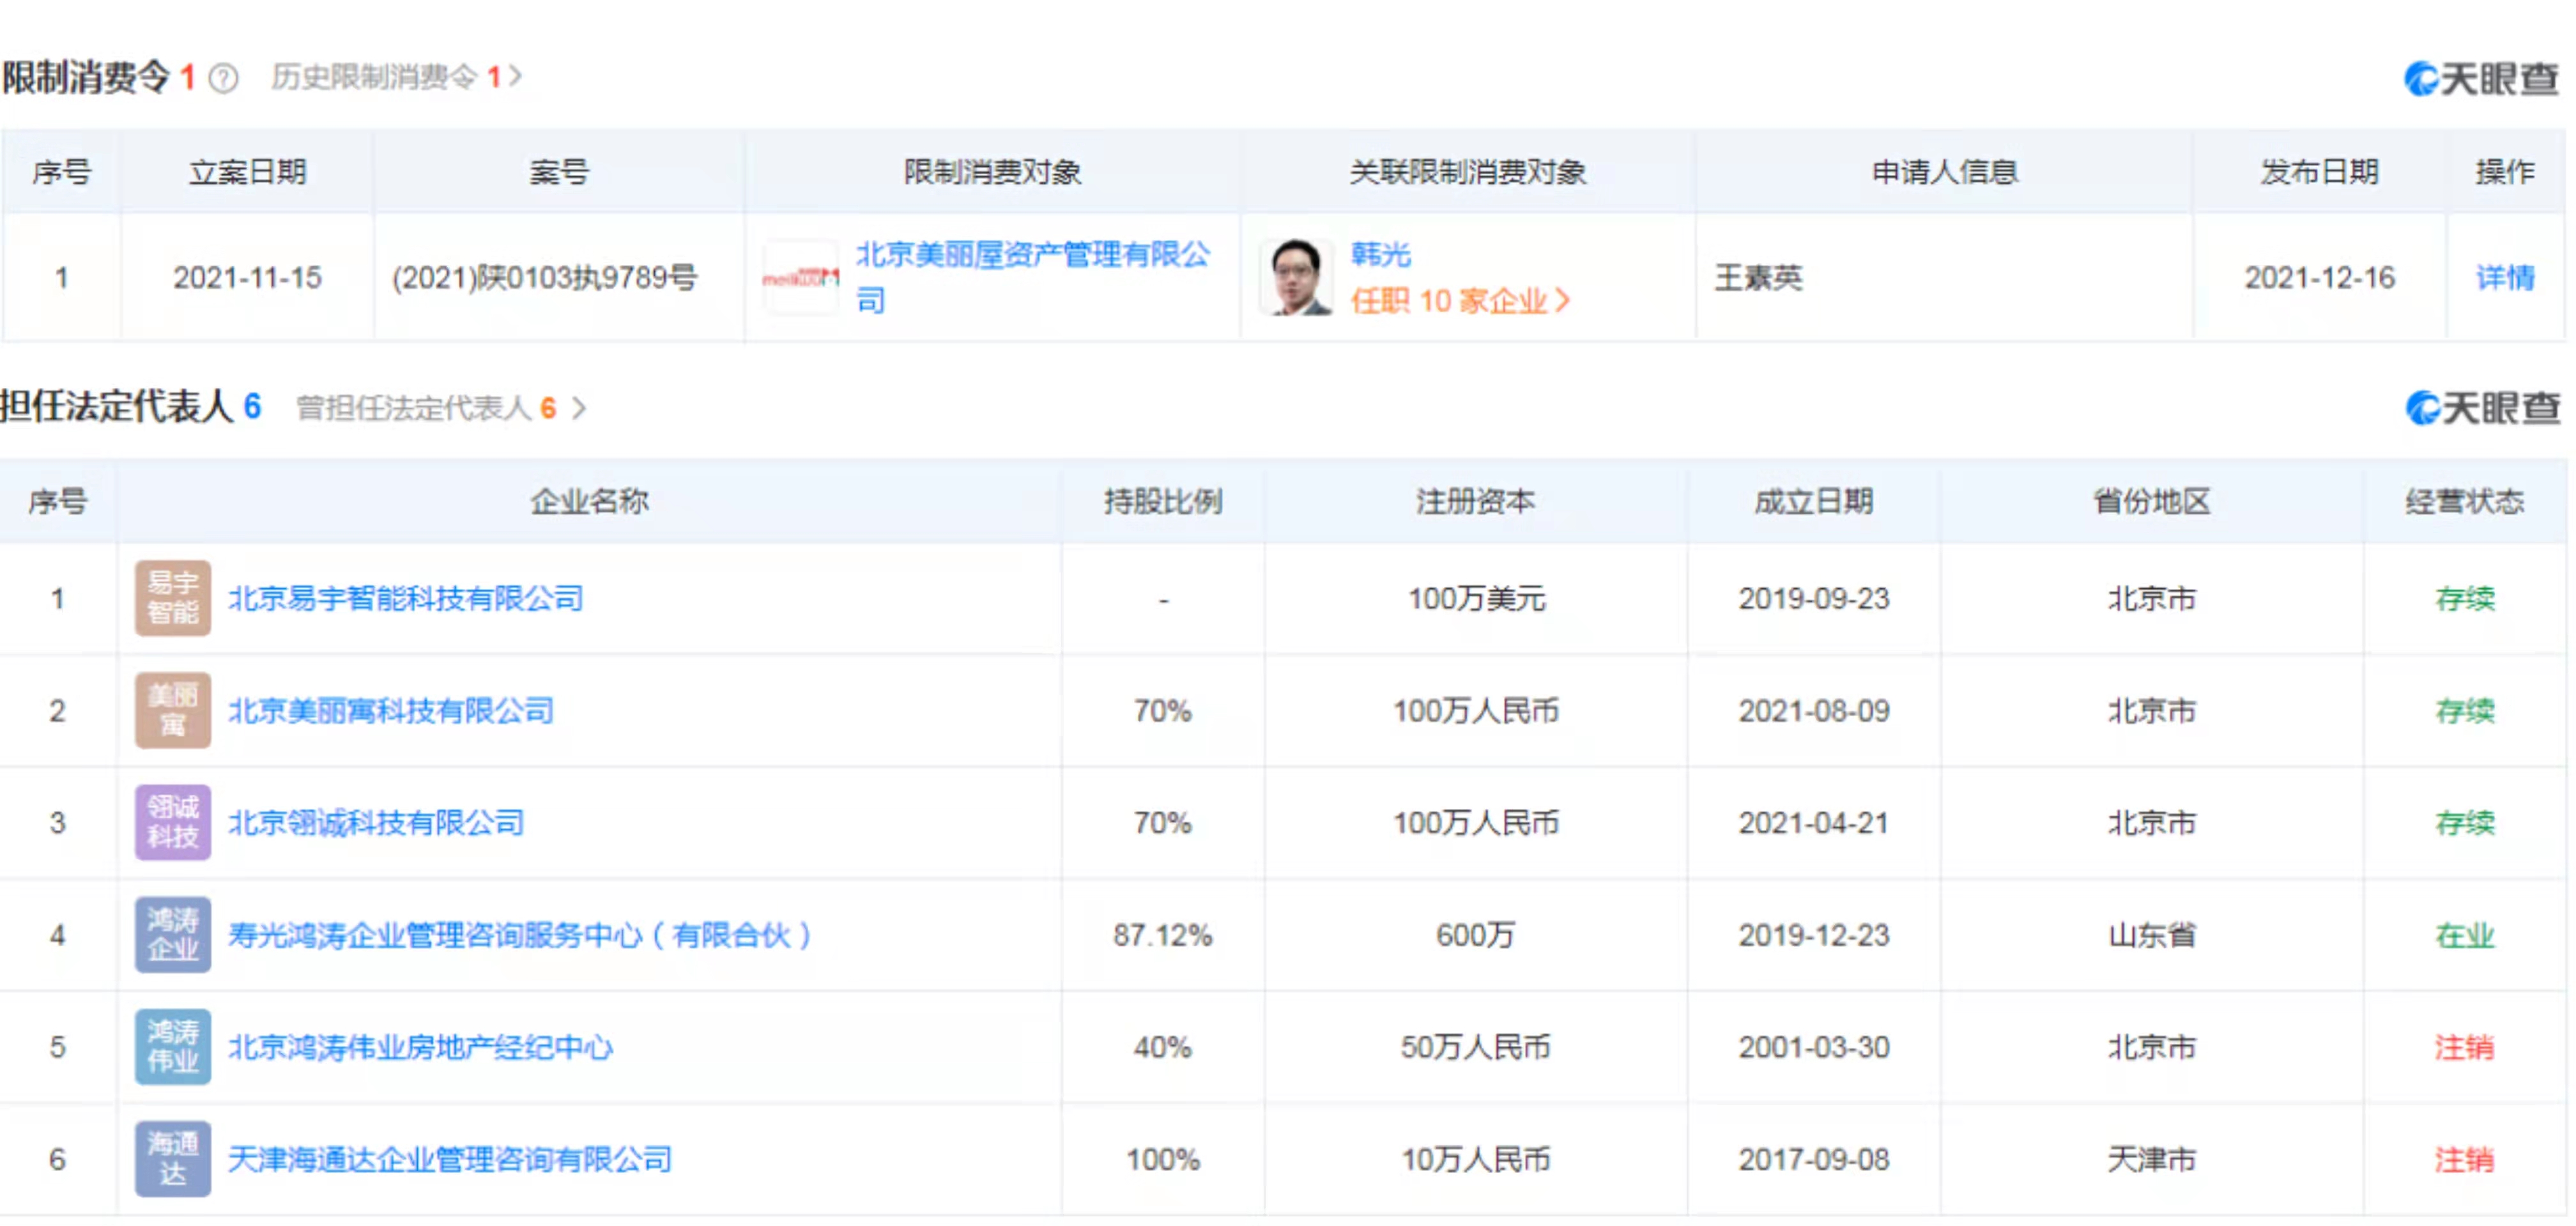Expand 曾担任法定代表人 history list
2576x1226 pixels.
440,408
